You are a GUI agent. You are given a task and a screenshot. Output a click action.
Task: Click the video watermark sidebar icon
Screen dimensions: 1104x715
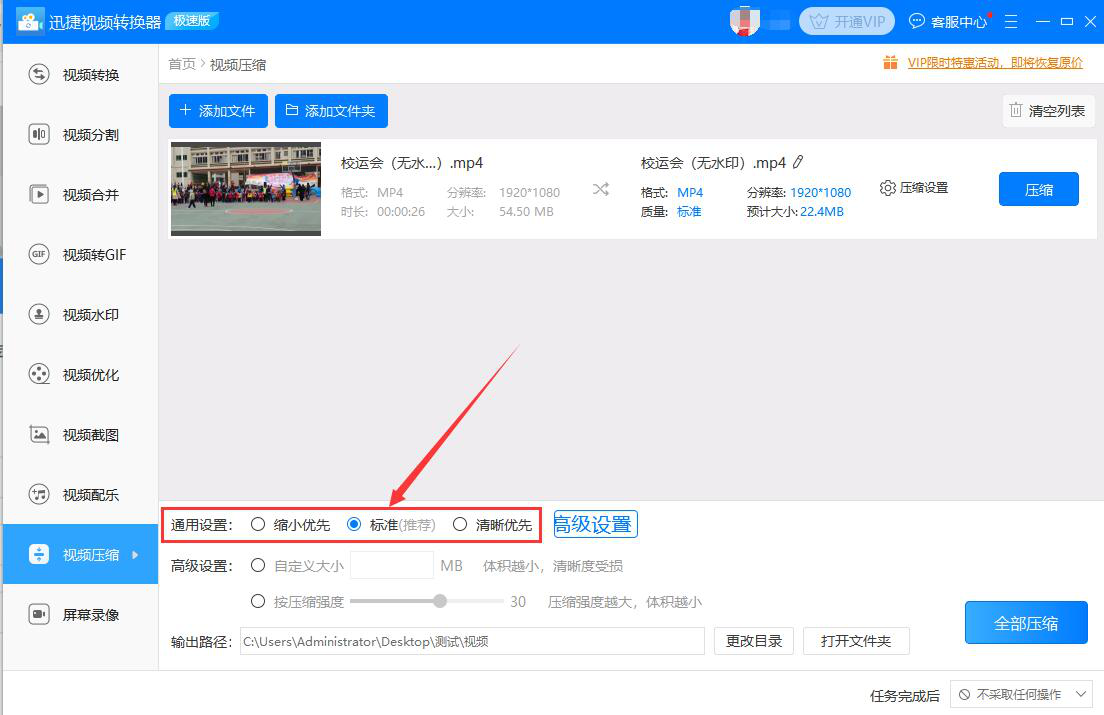[x=39, y=315]
